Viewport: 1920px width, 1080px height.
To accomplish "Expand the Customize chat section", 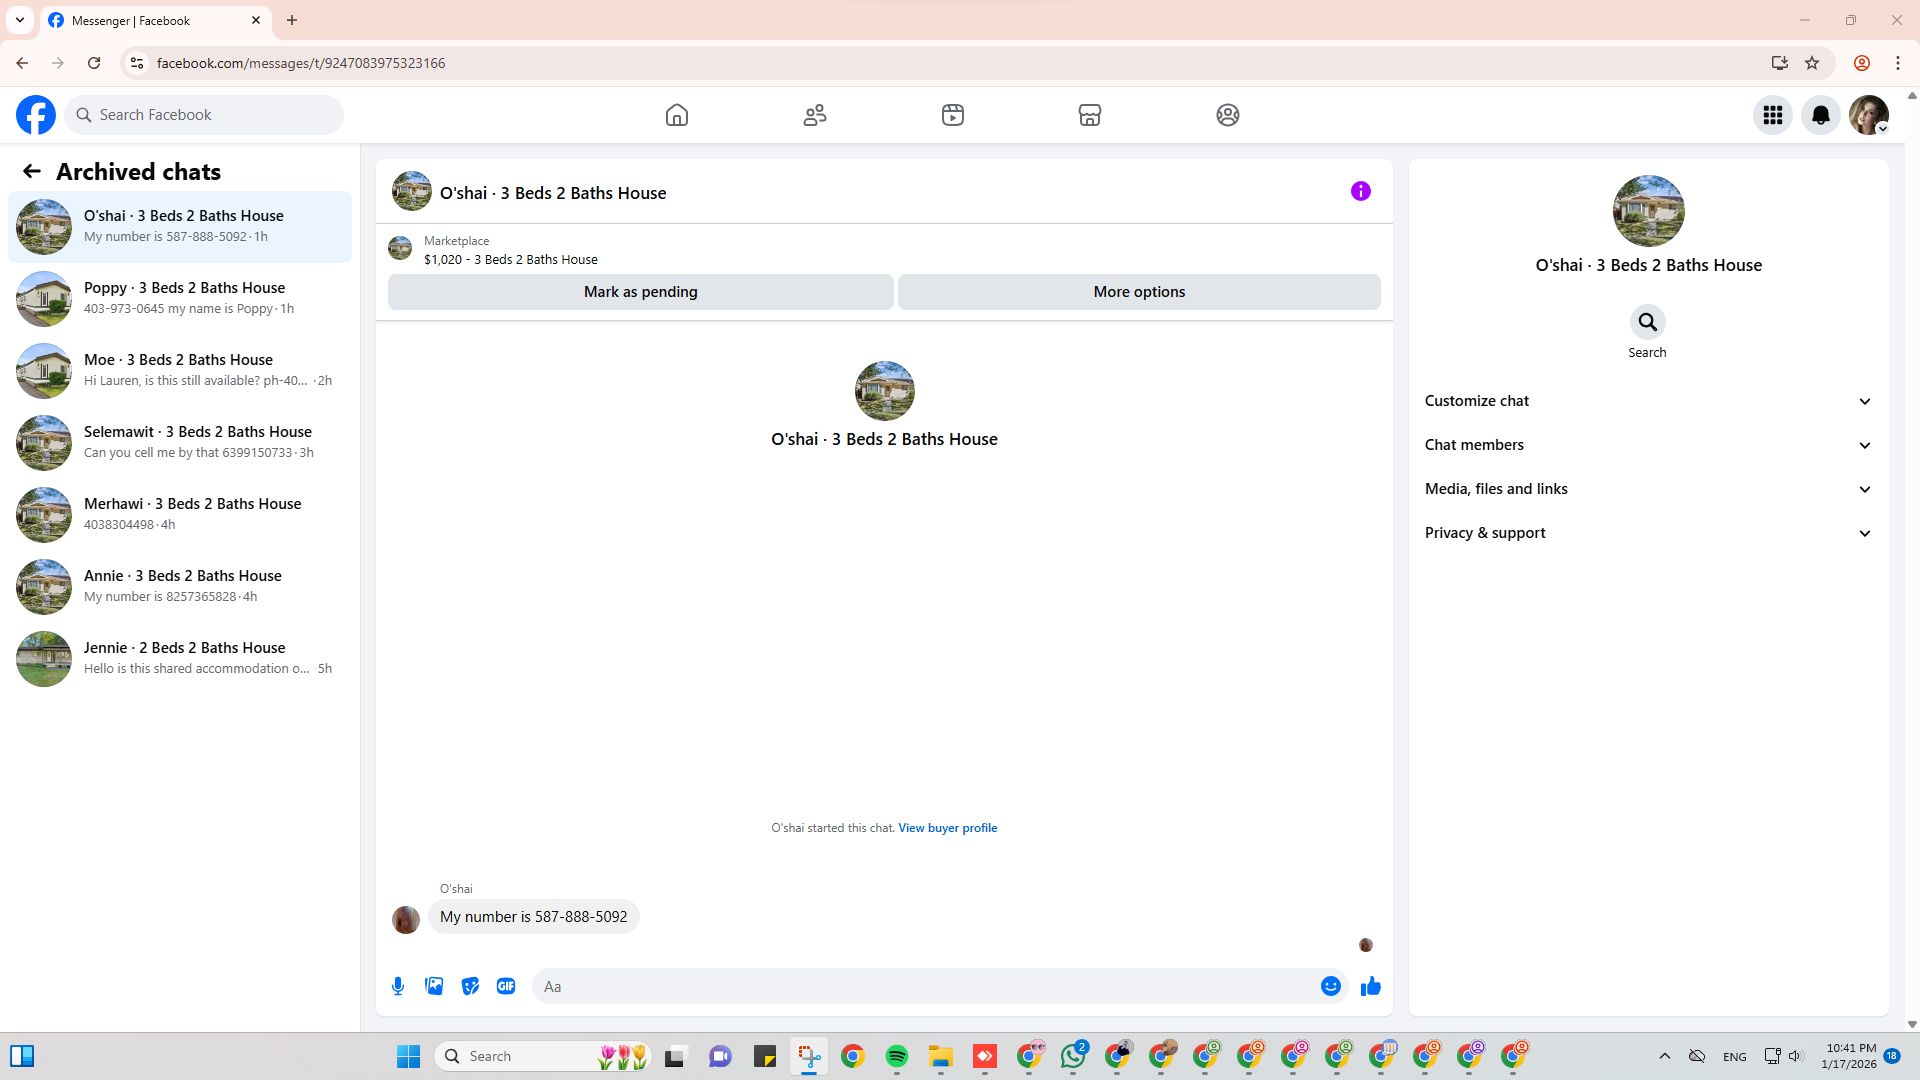I will 1647,401.
